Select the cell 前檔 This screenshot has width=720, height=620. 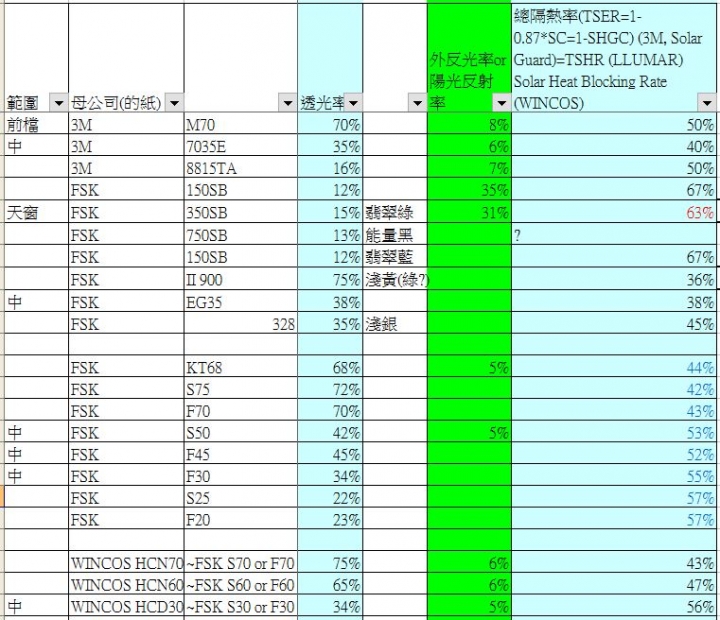click(36, 124)
